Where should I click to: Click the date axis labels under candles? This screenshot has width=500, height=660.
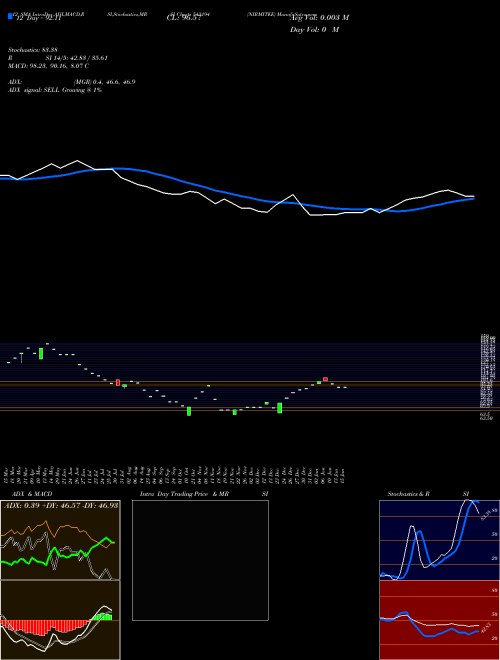(176, 475)
